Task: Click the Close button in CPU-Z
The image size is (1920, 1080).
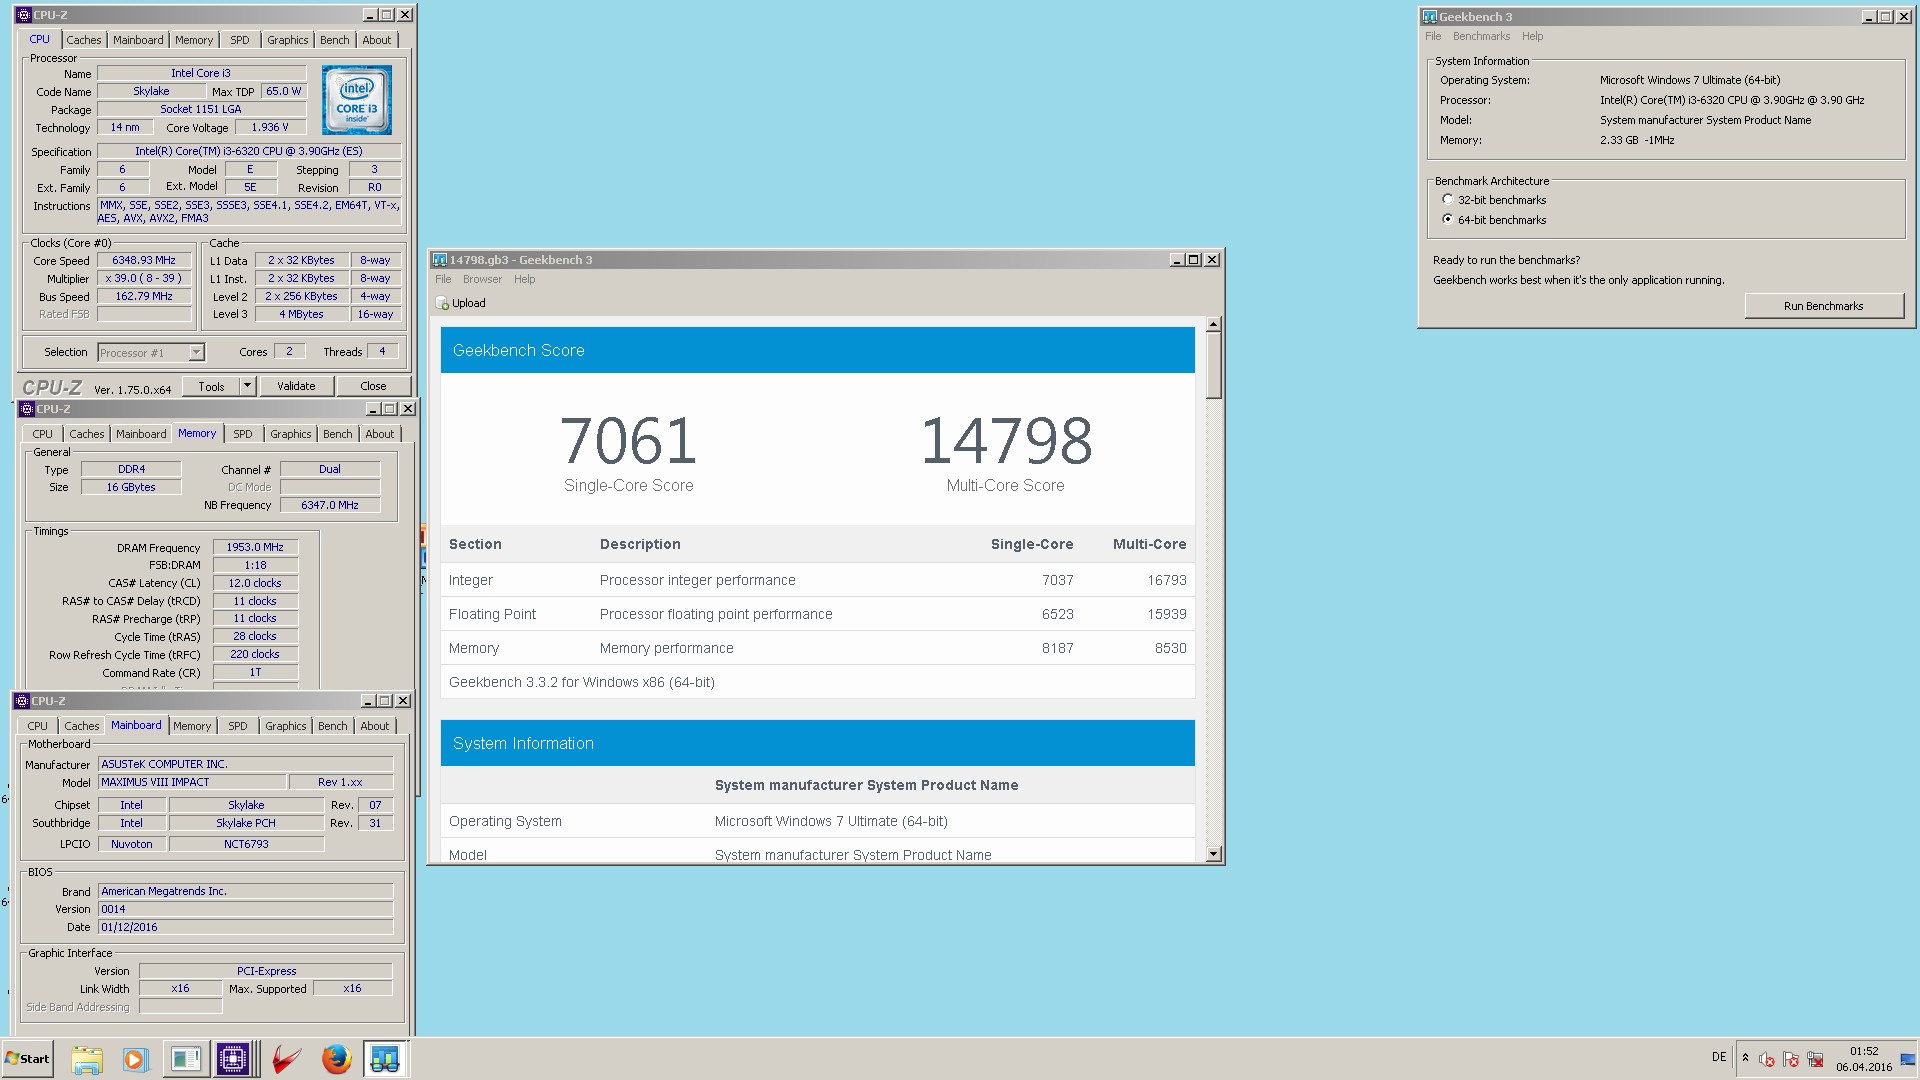Action: [x=373, y=386]
